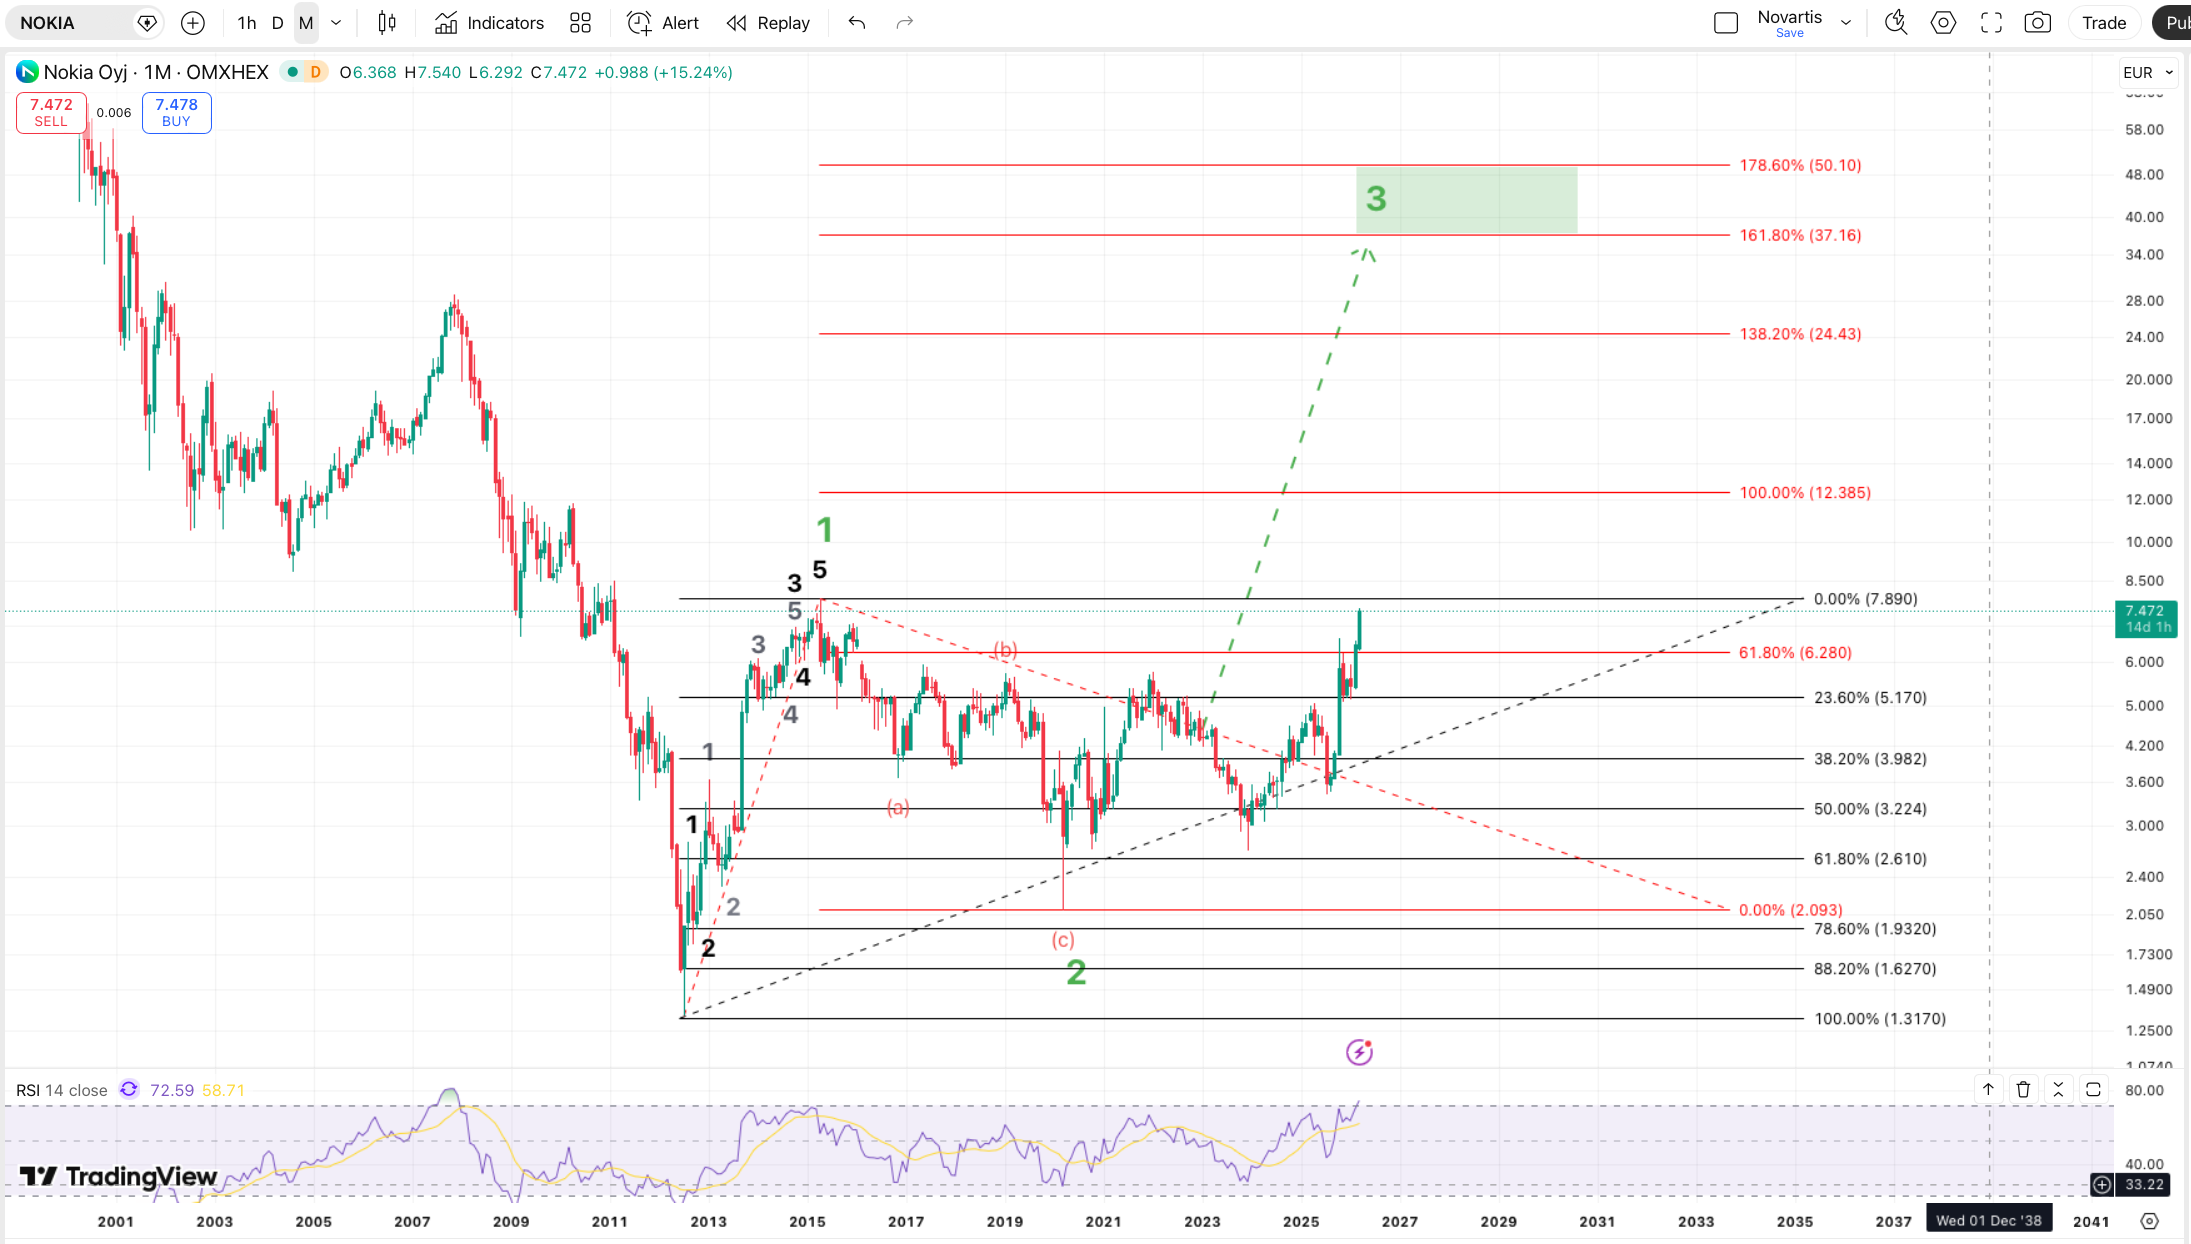Open chart settings hexagon icon in toolbar
This screenshot has height=1244, width=2191.
click(1943, 23)
